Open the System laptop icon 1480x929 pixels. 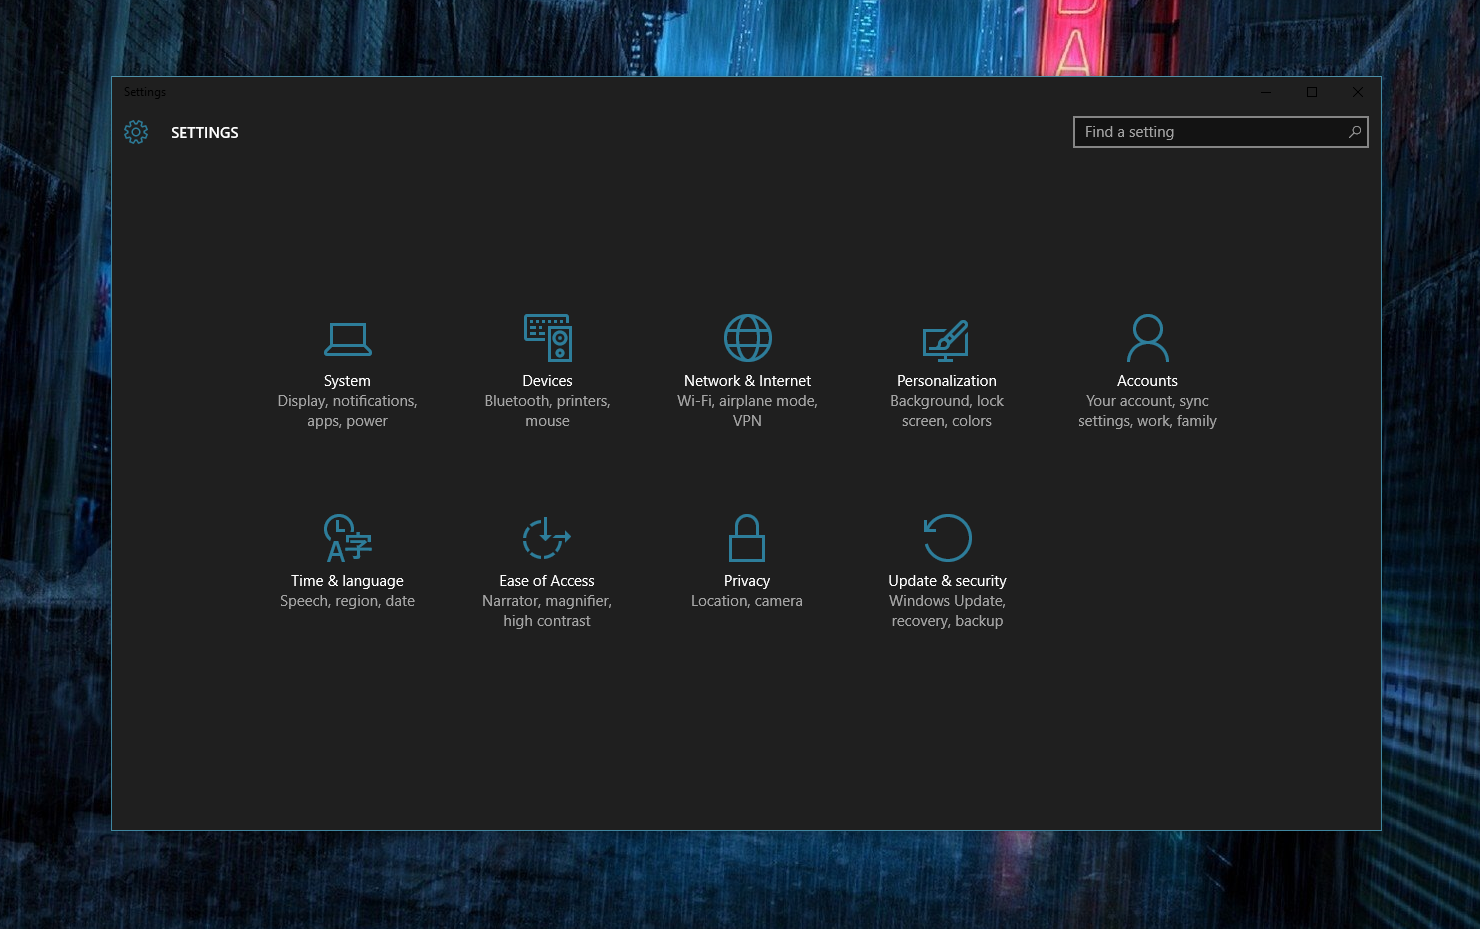tap(347, 339)
